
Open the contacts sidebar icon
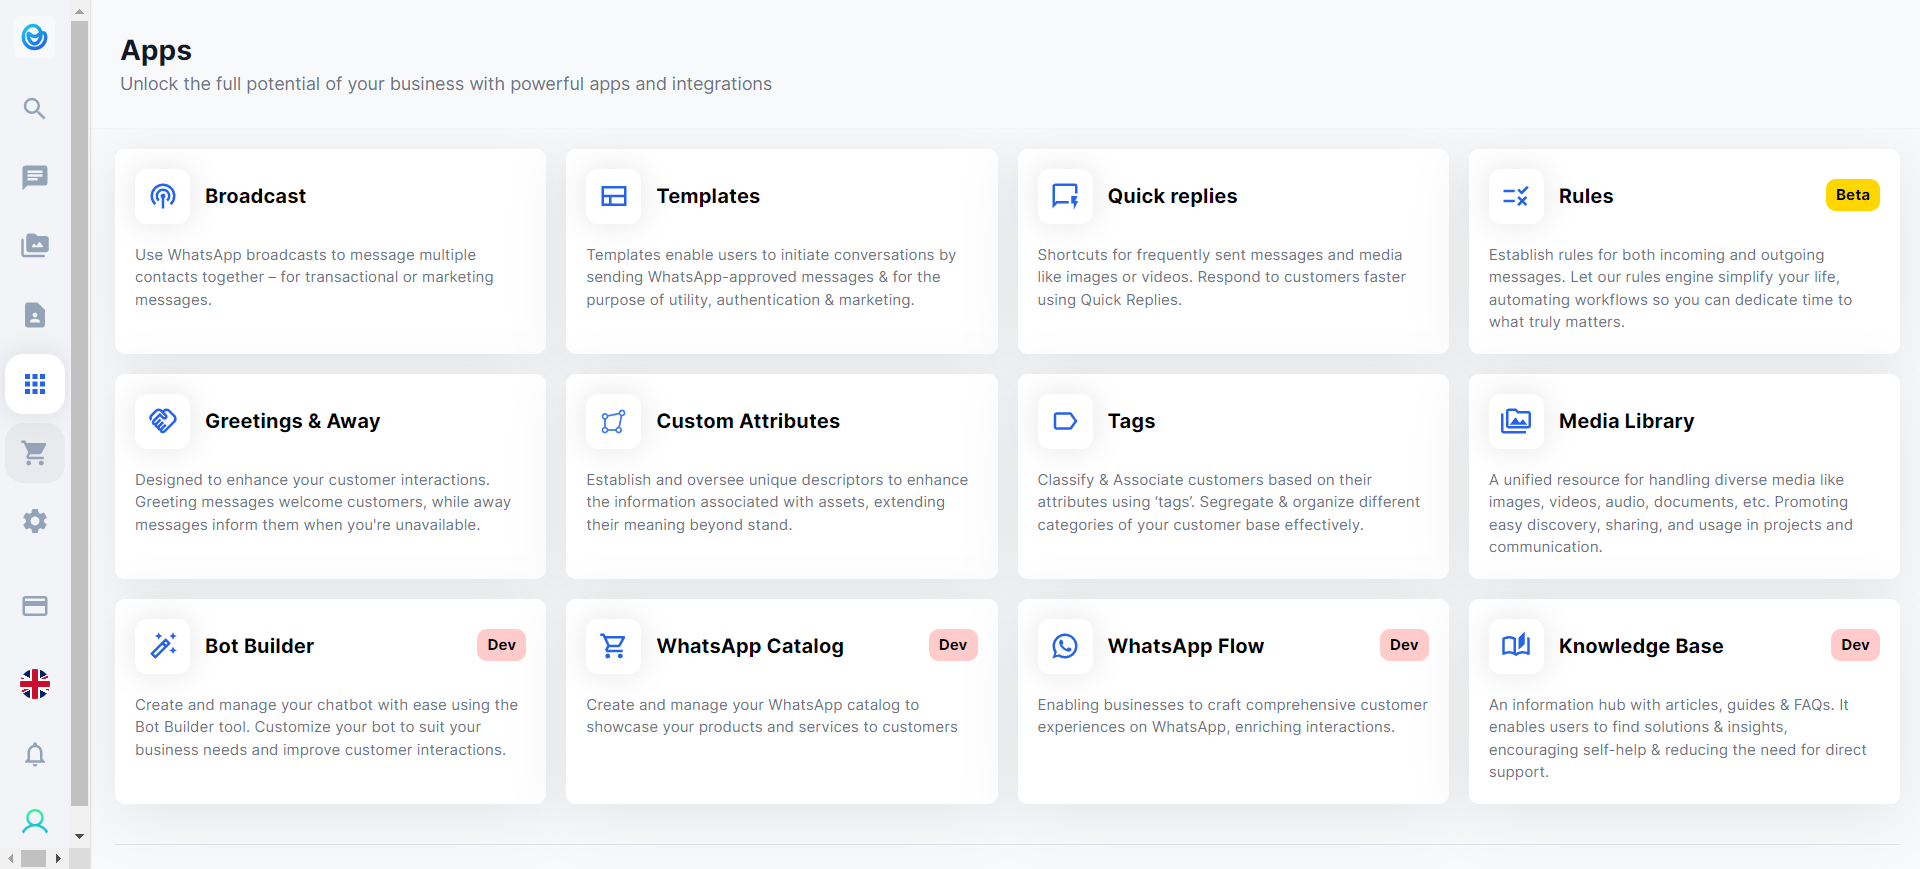[35, 315]
